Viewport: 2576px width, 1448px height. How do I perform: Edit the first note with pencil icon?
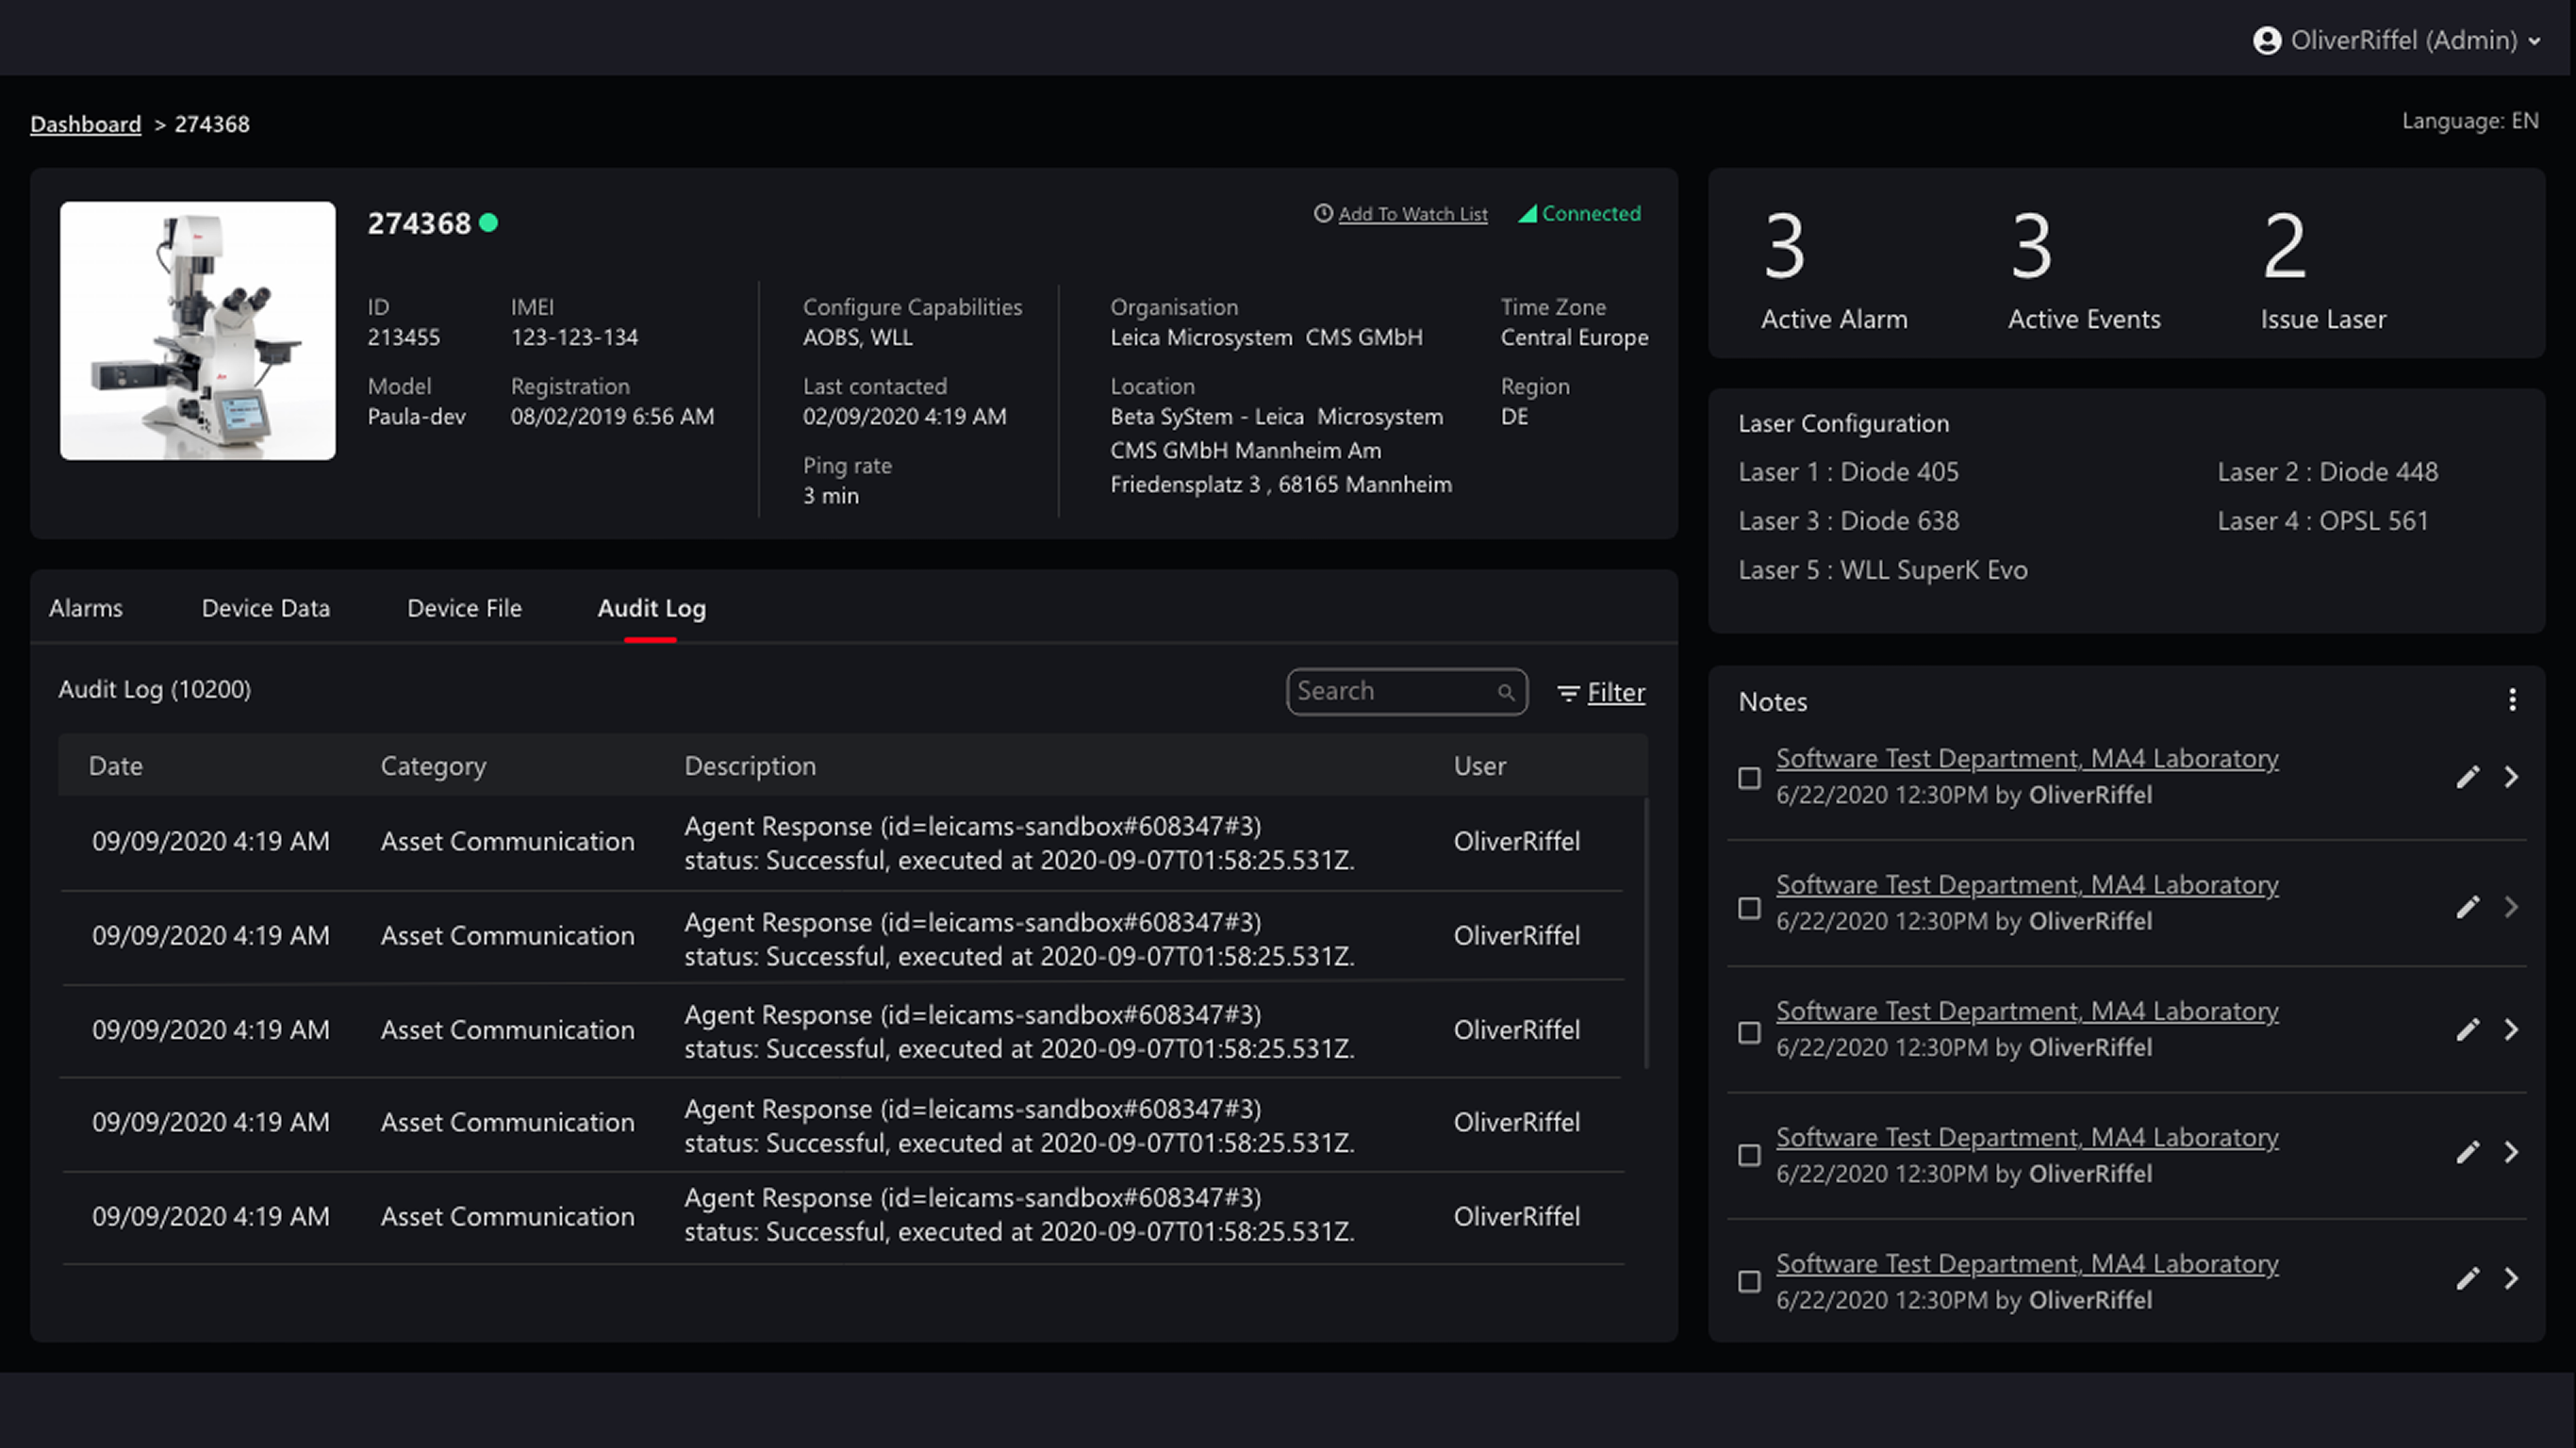[2467, 777]
